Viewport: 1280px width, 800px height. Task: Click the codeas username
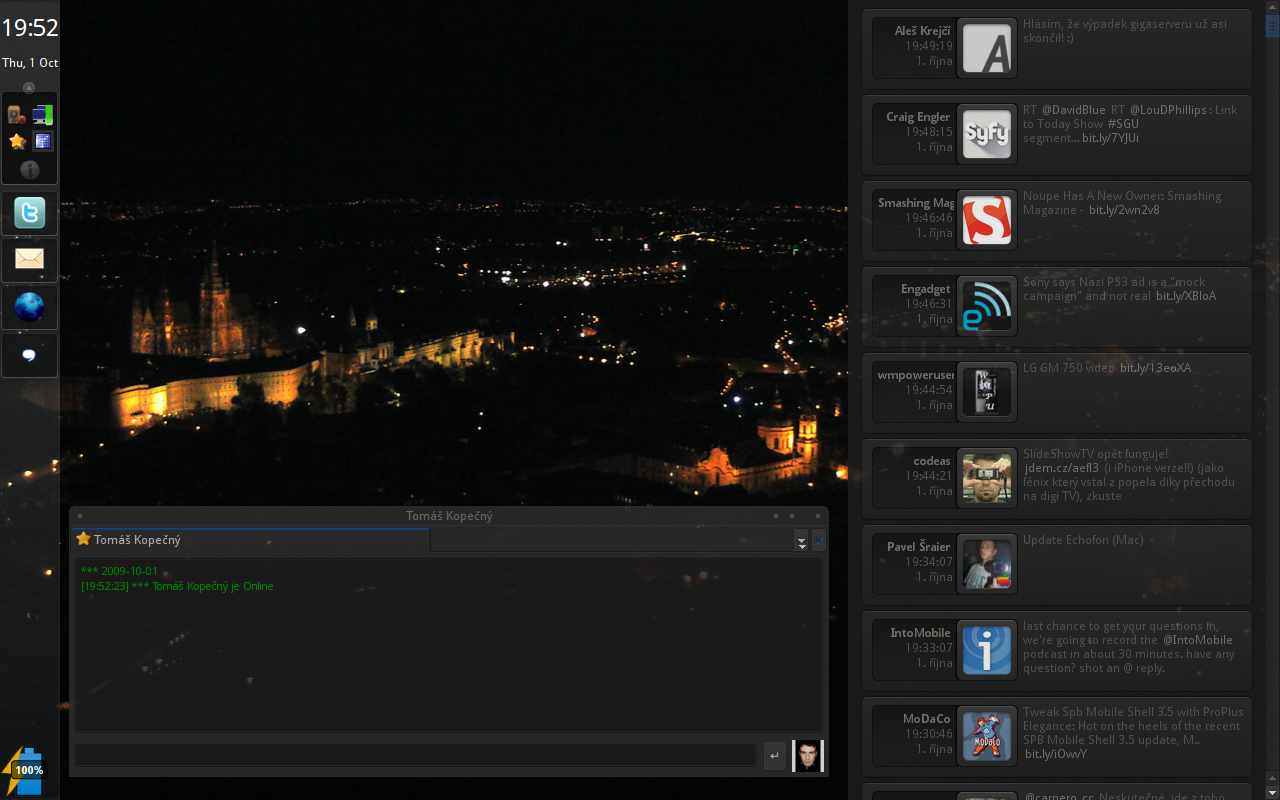point(932,461)
